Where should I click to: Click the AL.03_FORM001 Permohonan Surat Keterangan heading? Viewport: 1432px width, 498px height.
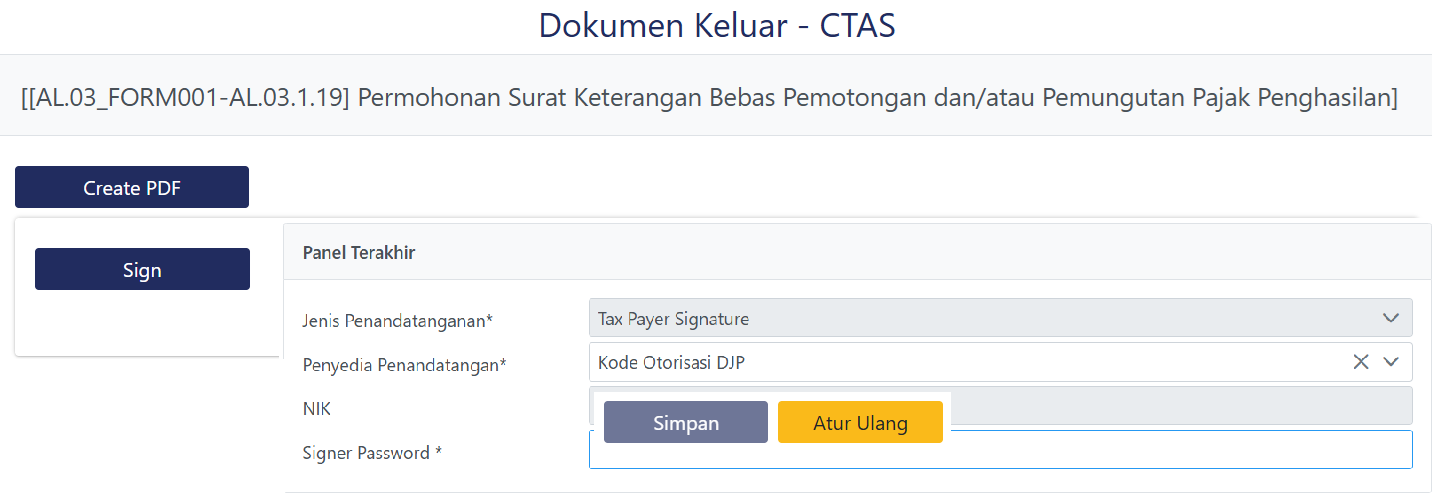[x=708, y=98]
